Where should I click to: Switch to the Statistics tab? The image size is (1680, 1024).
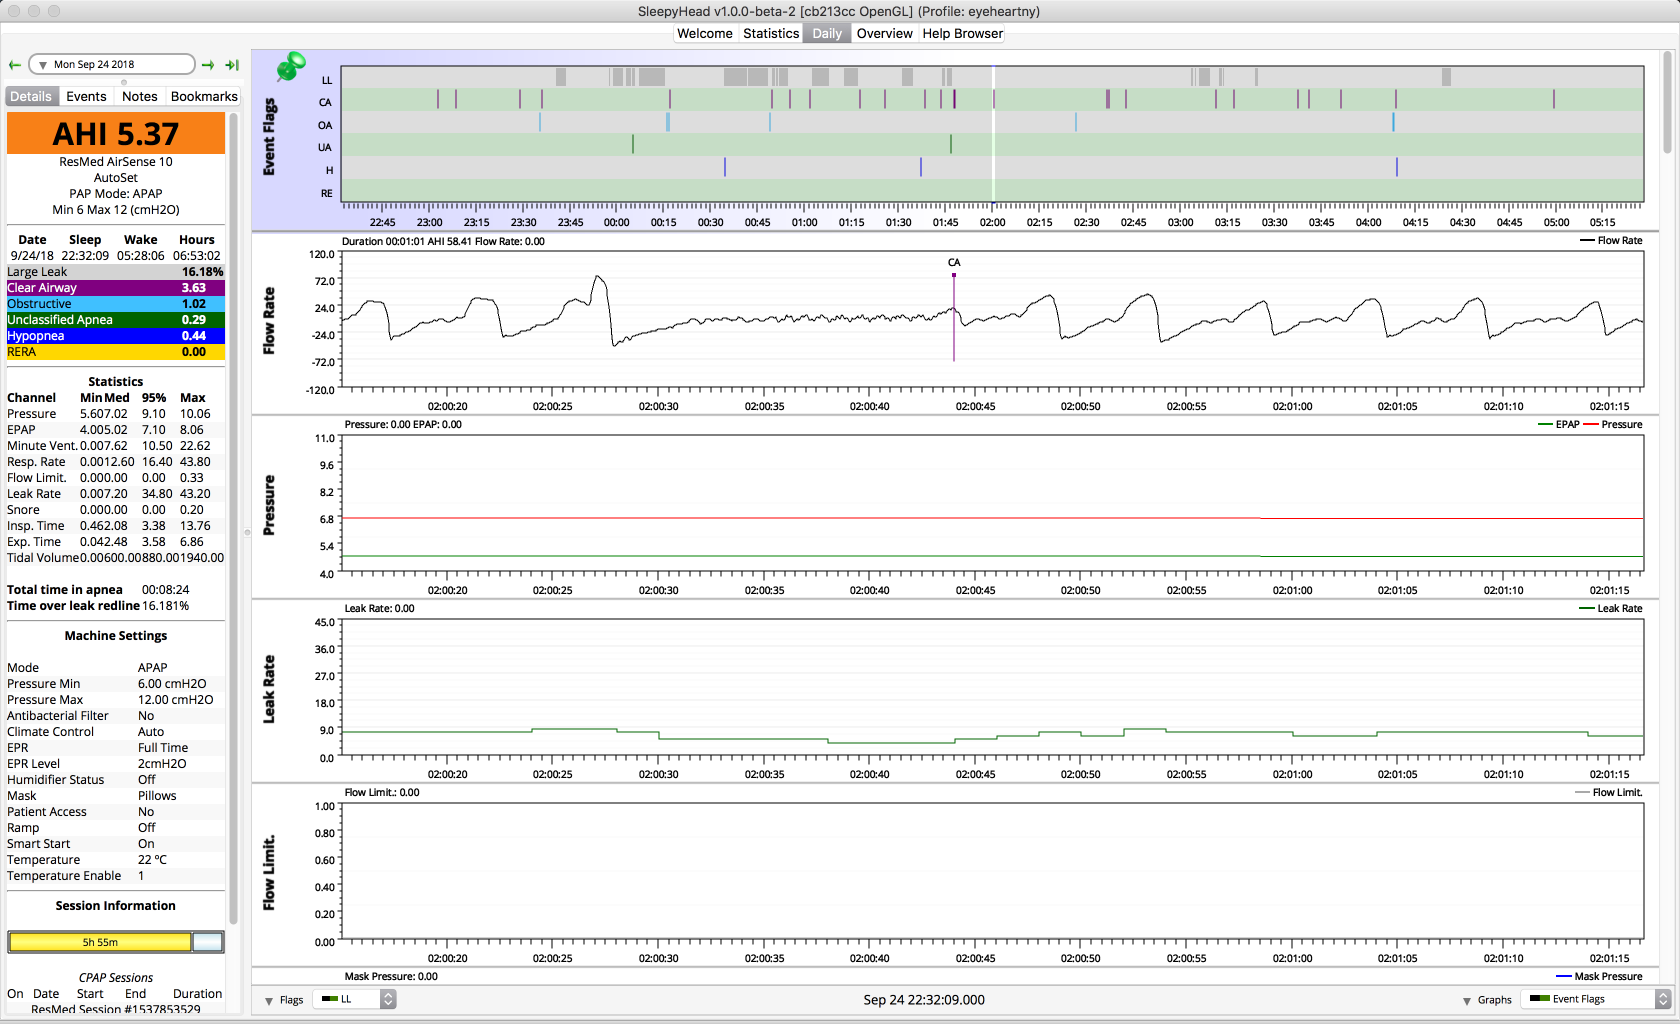[x=771, y=33]
